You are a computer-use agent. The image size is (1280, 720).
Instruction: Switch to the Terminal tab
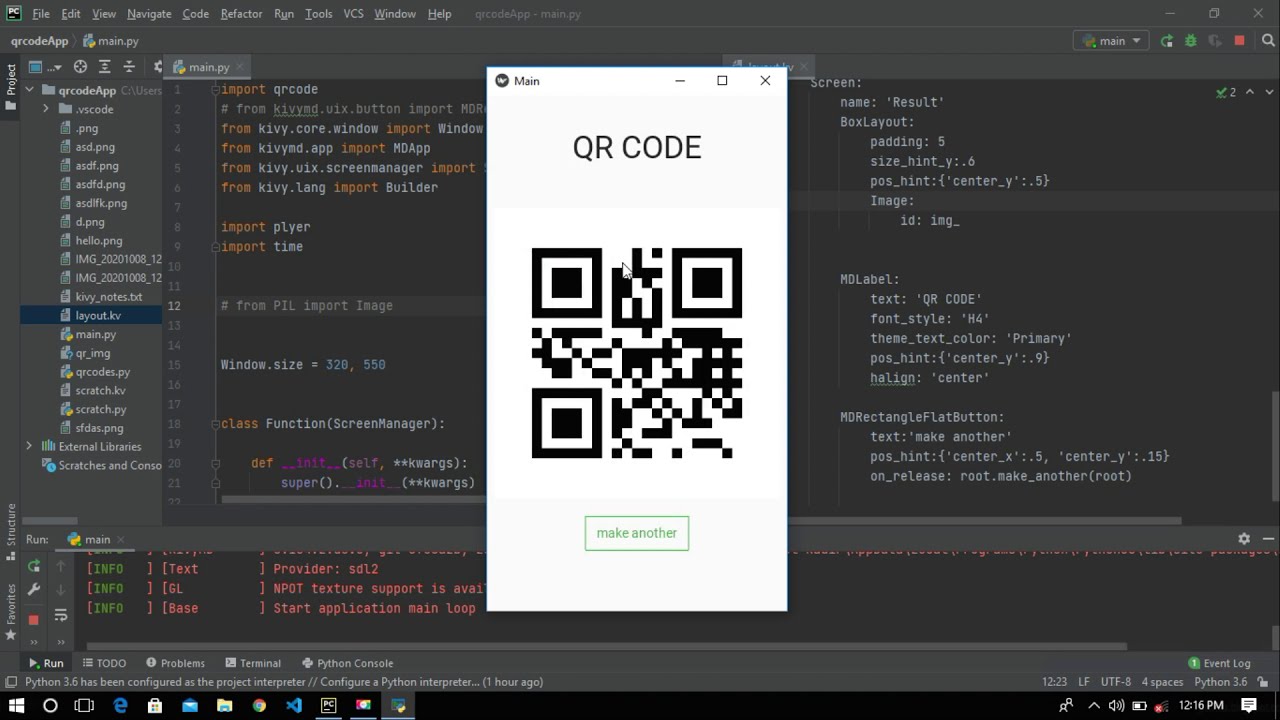coord(253,663)
